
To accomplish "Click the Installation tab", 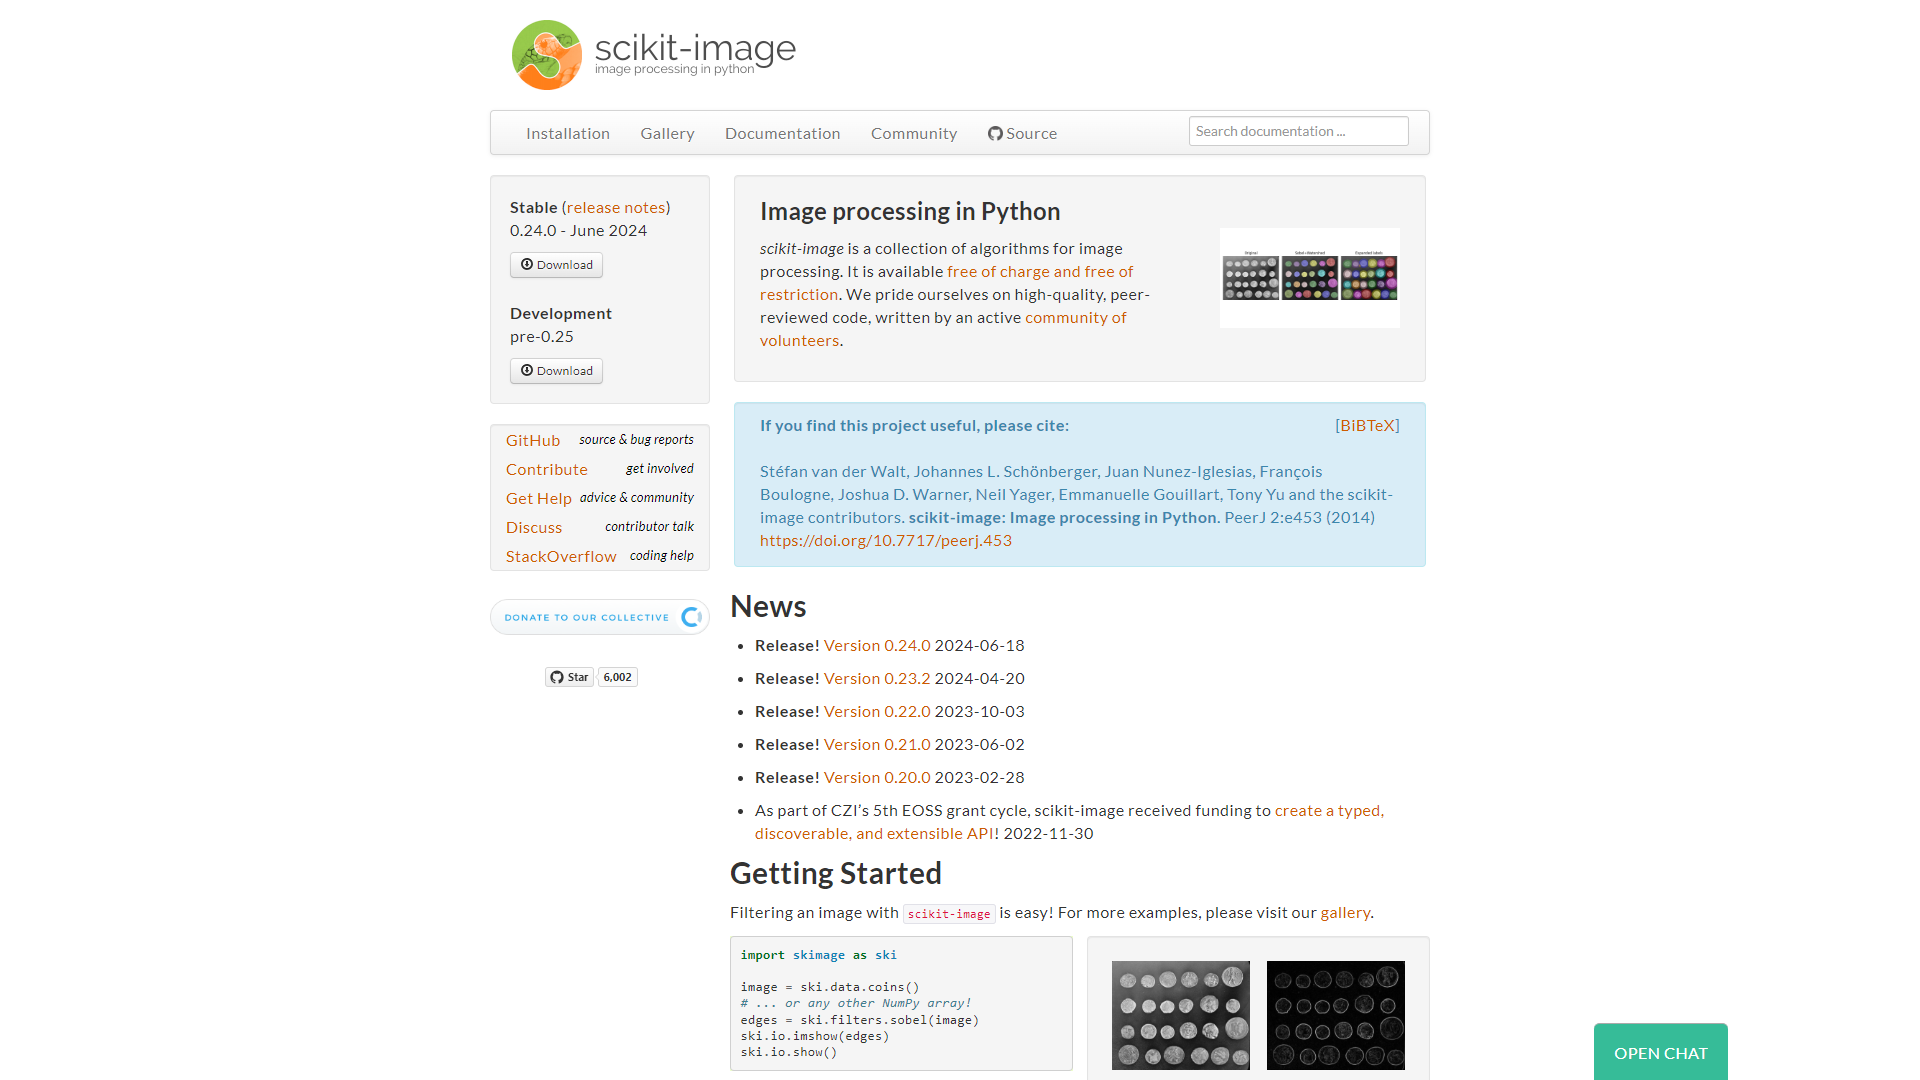I will pyautogui.click(x=567, y=132).
